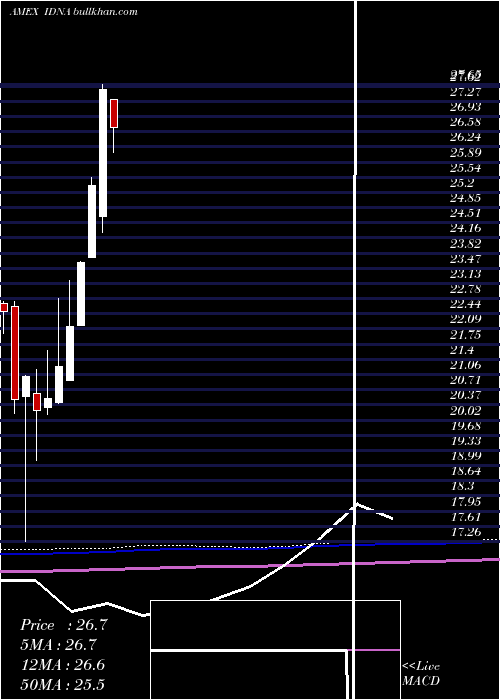The width and height of the screenshot is (500, 700).
Task: Click the 25.2 price axis label
Action: pyautogui.click(x=462, y=183)
